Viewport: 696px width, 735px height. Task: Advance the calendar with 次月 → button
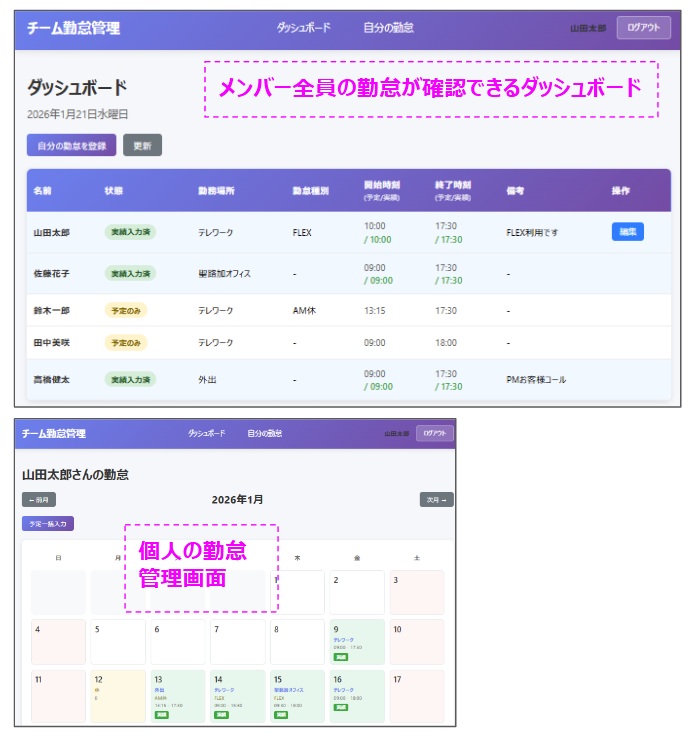point(436,500)
